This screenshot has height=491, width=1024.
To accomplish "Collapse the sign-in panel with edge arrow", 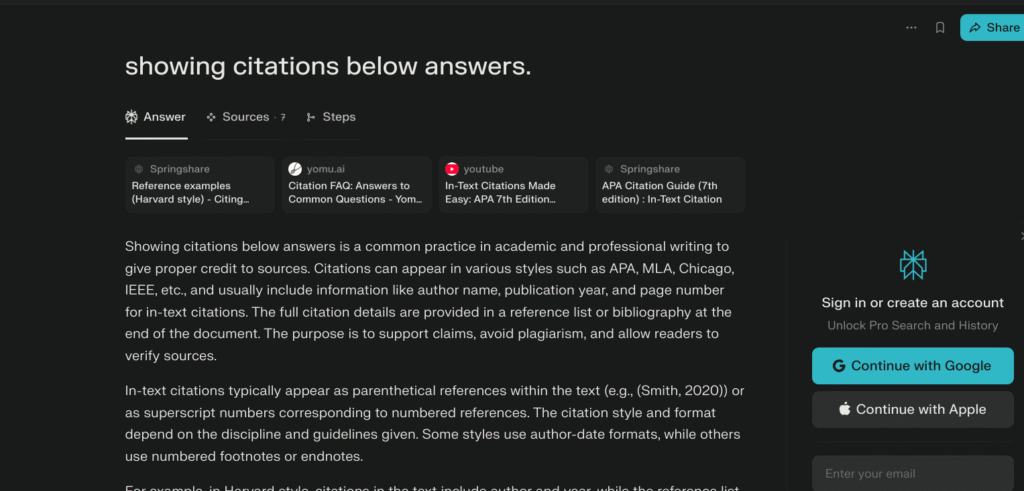I will pos(1021,236).
